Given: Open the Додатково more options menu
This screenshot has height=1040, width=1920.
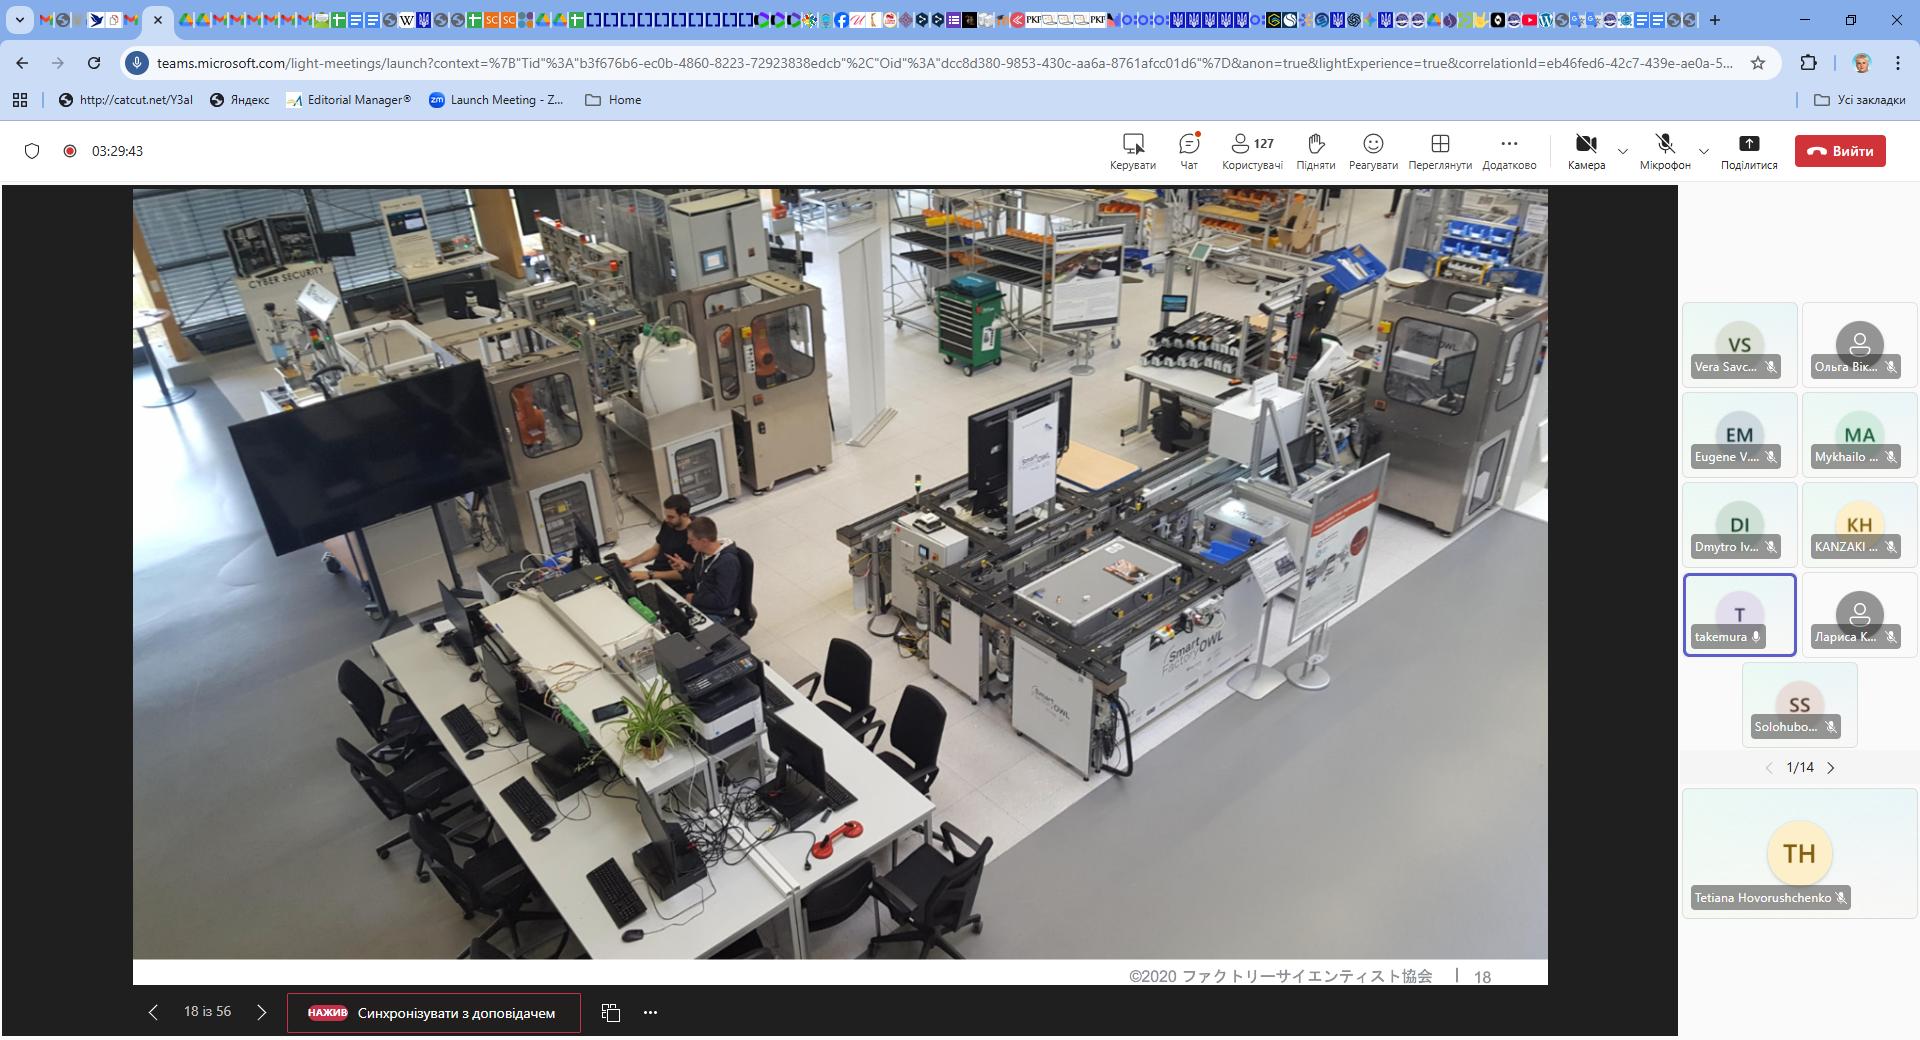Looking at the screenshot, I should [1508, 151].
